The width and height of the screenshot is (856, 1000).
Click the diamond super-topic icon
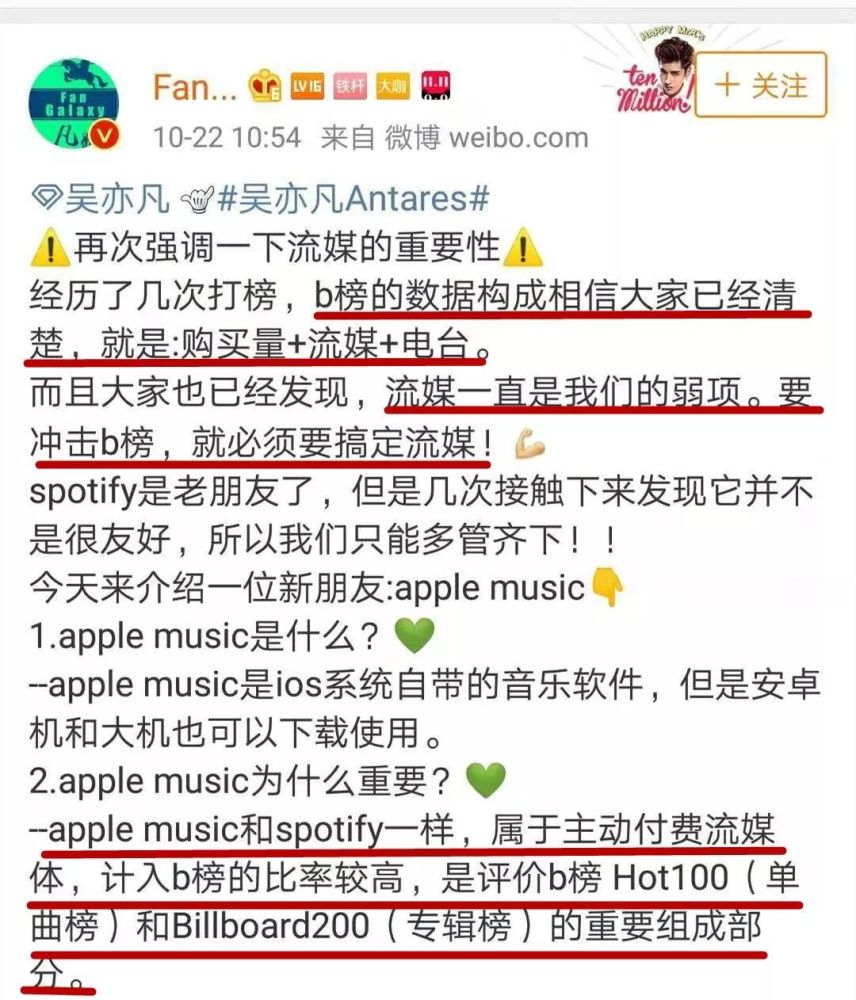[x=47, y=199]
